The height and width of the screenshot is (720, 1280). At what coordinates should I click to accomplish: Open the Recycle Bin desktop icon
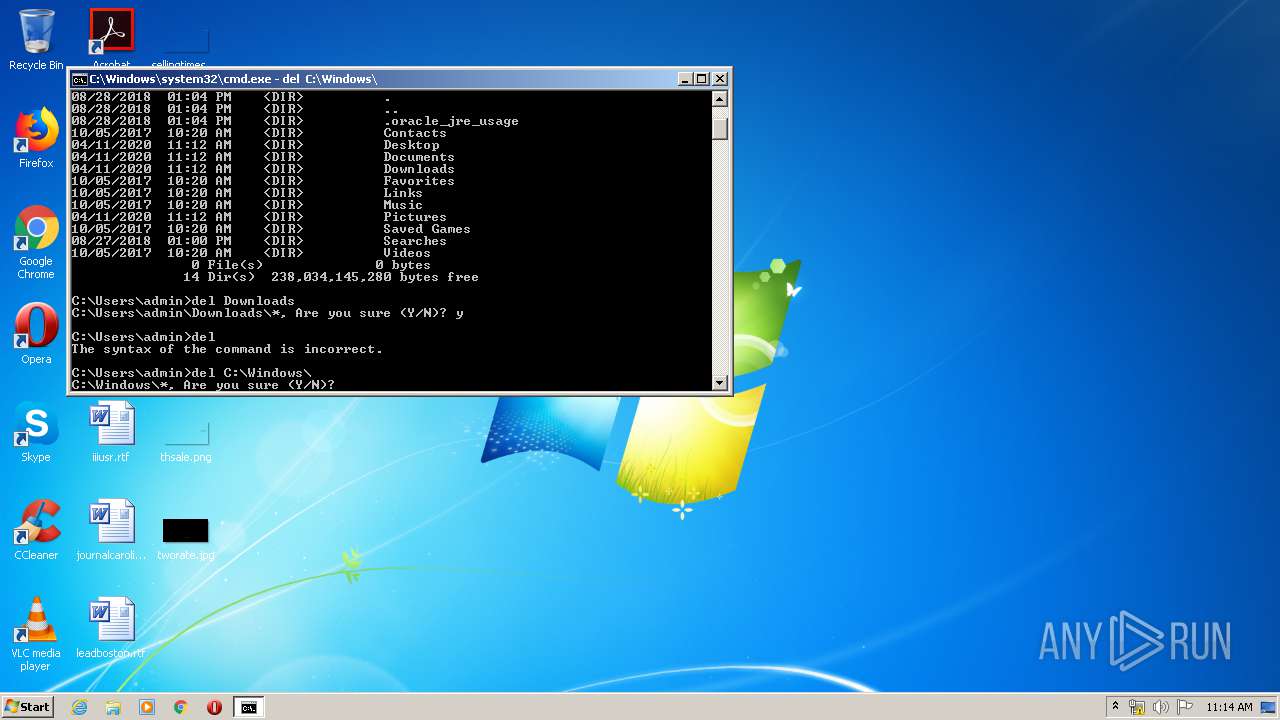(36, 40)
